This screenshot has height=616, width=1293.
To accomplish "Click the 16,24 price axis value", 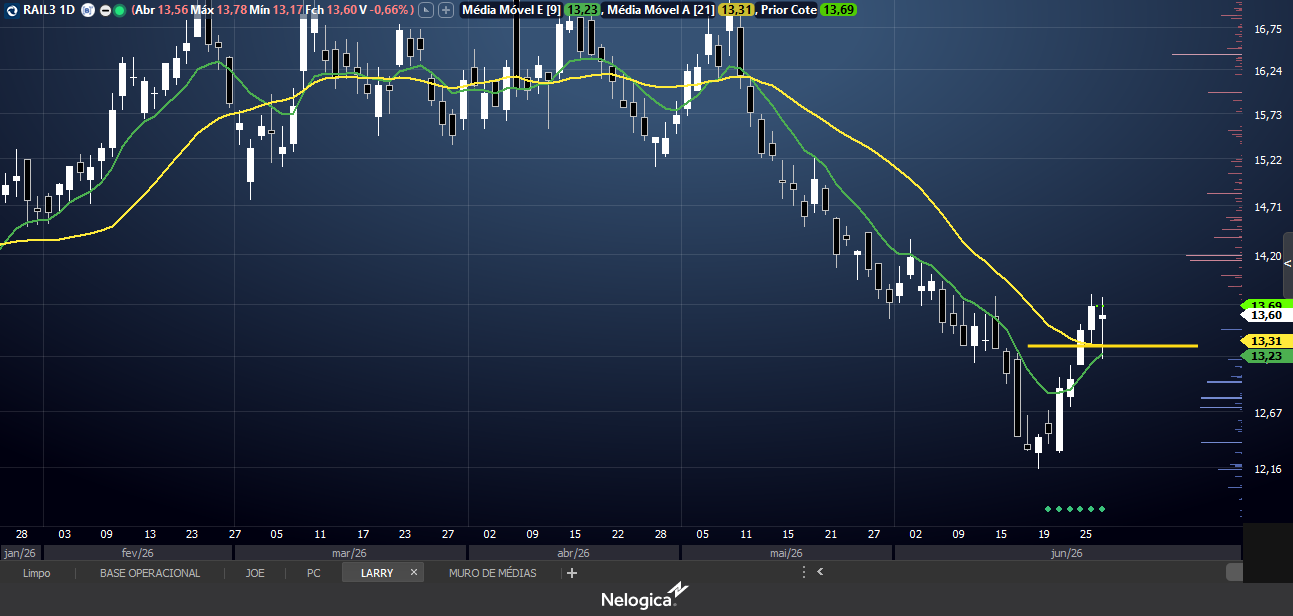I will [1267, 71].
